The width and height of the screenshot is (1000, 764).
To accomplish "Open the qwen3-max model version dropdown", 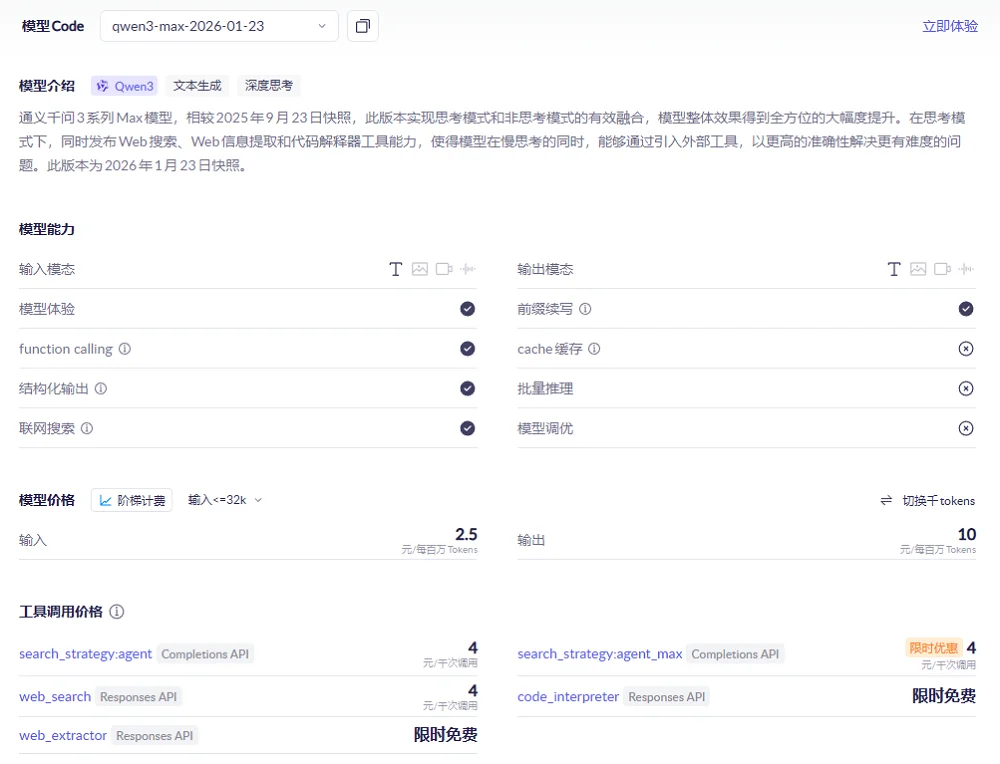I will (219, 26).
